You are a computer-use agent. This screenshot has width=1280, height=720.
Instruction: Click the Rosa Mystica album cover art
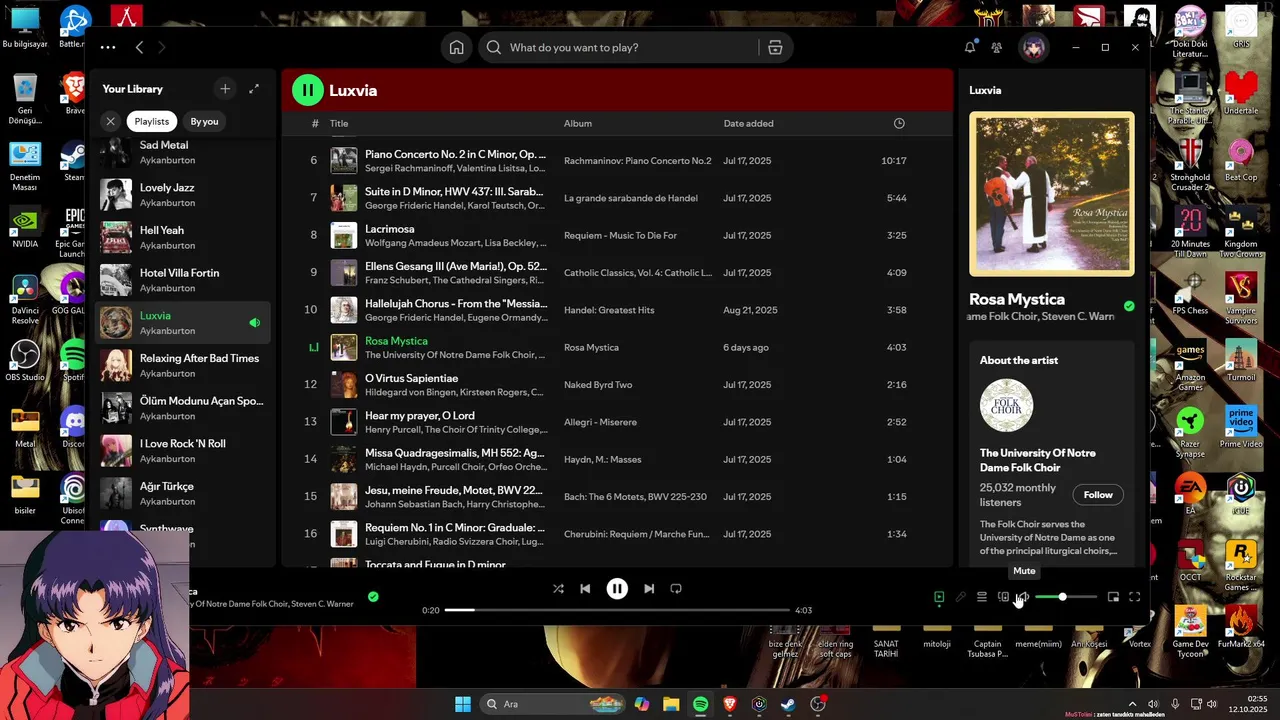[x=1052, y=194]
